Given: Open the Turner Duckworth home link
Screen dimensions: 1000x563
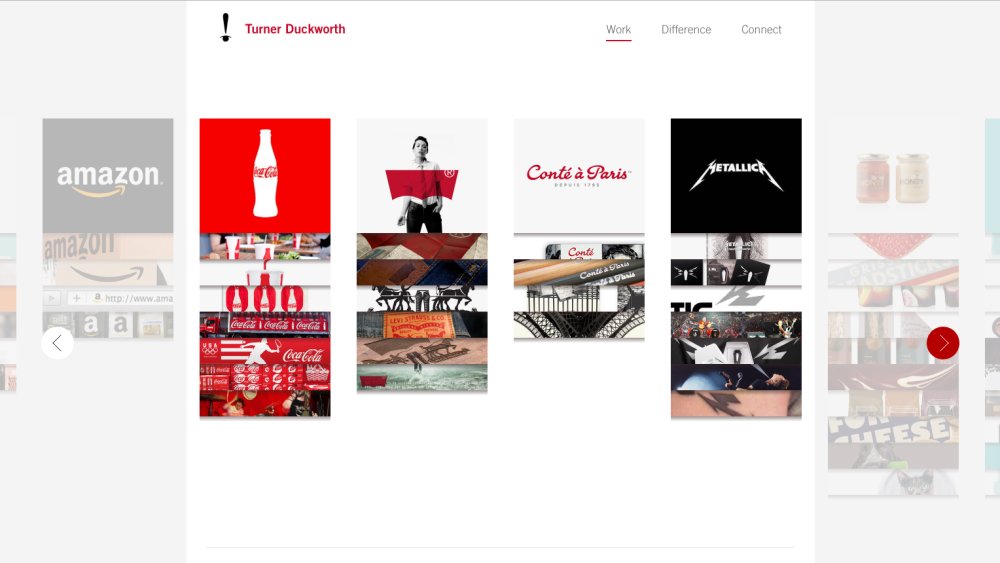Looking at the screenshot, I should (x=295, y=29).
